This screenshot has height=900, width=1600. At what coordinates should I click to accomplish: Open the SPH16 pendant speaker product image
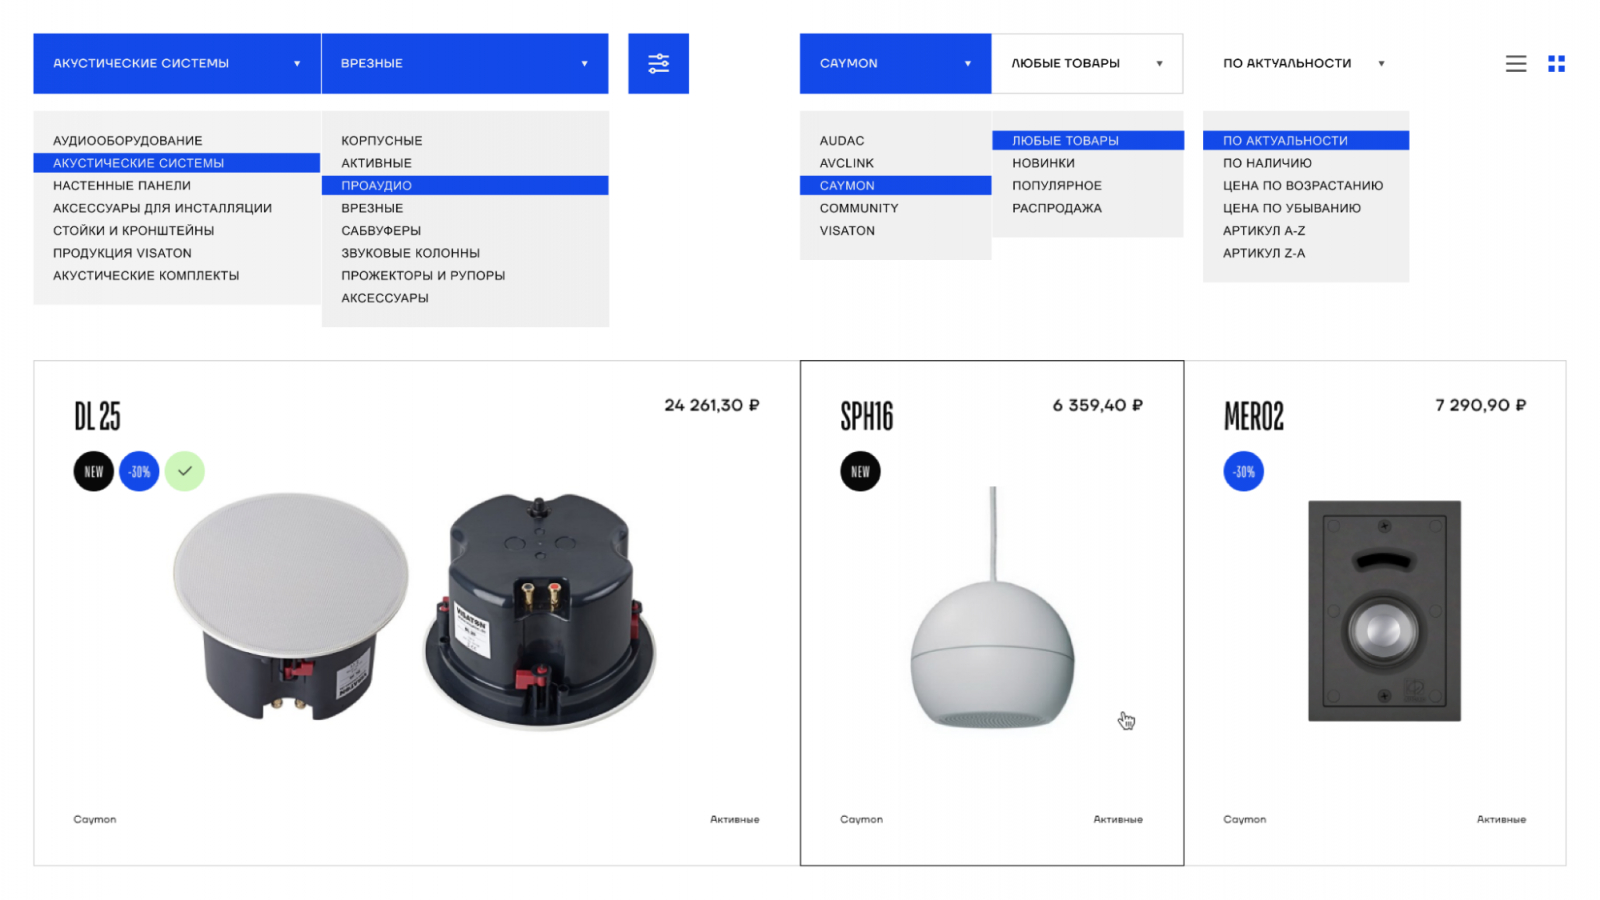point(992,608)
